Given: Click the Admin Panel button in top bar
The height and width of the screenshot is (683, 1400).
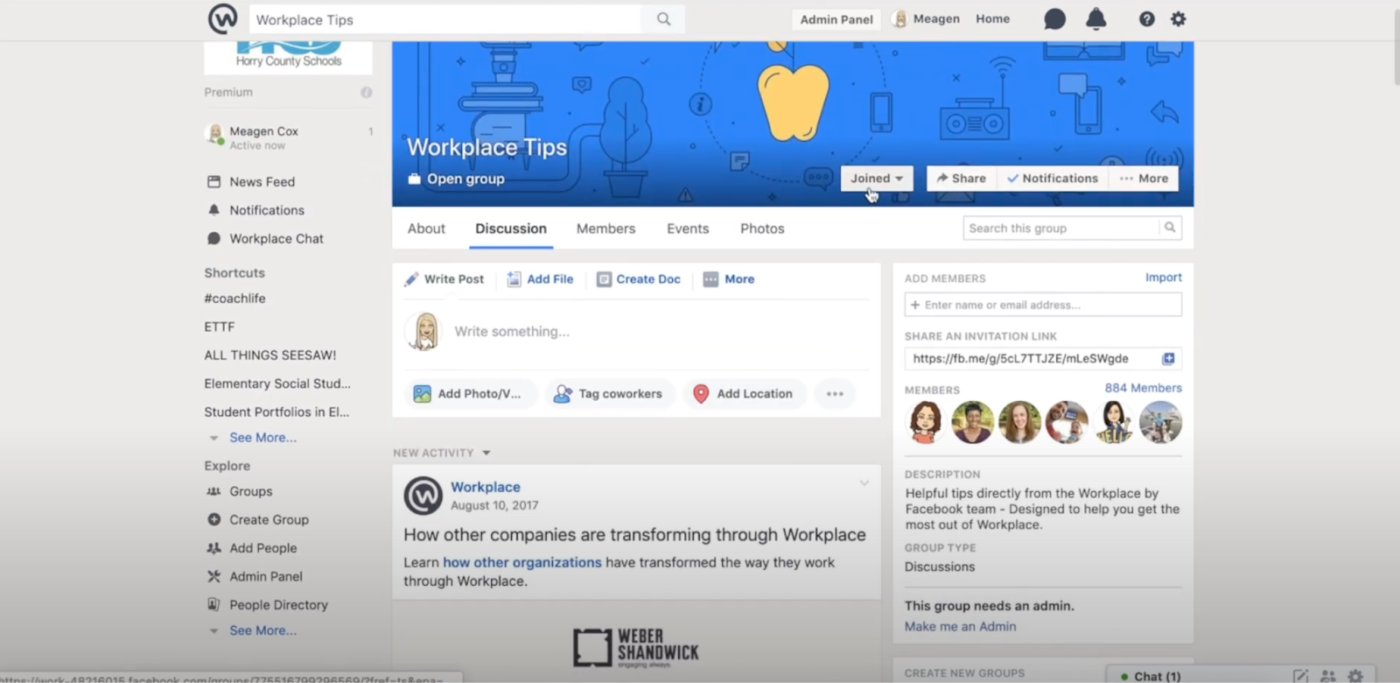Looking at the screenshot, I should tap(836, 19).
